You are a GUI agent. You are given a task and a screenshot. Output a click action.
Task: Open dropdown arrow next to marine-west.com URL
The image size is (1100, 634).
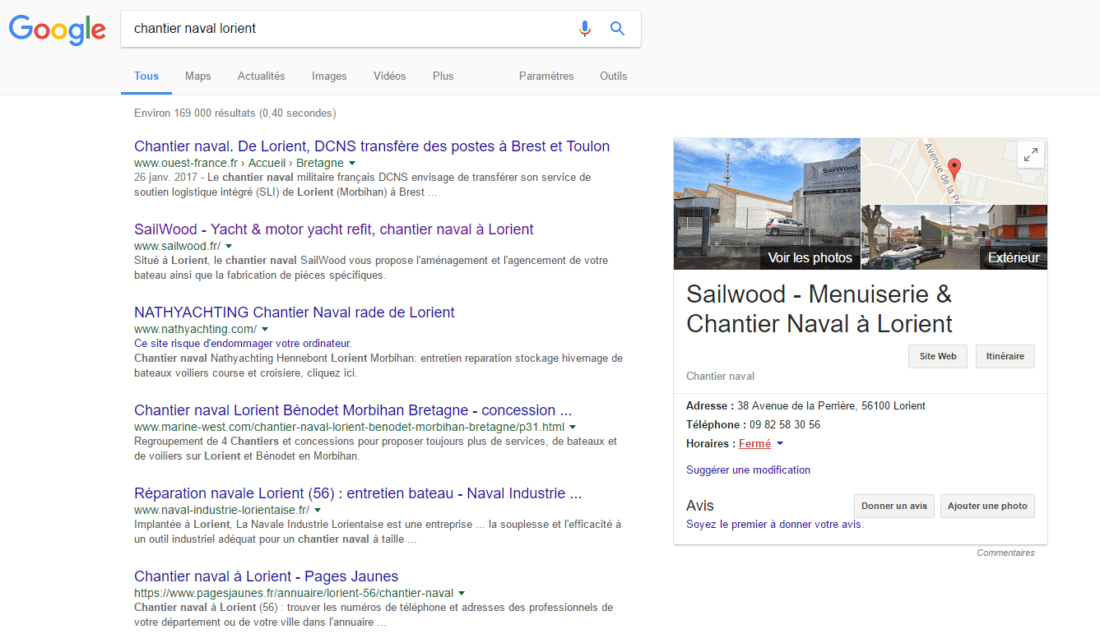572,427
